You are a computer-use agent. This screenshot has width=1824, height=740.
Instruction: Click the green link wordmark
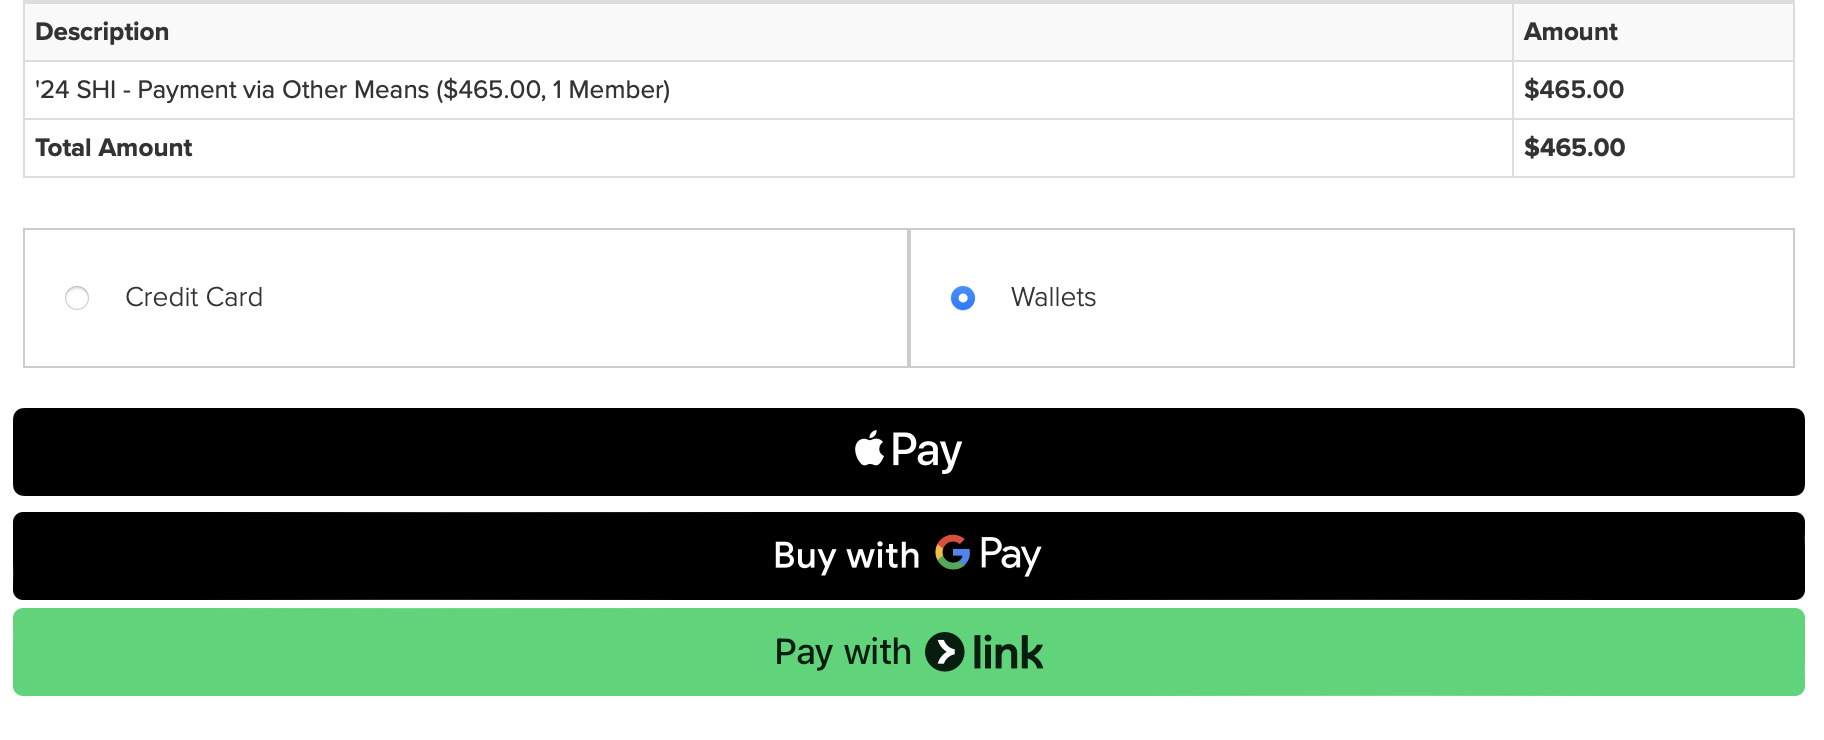[x=1008, y=653]
